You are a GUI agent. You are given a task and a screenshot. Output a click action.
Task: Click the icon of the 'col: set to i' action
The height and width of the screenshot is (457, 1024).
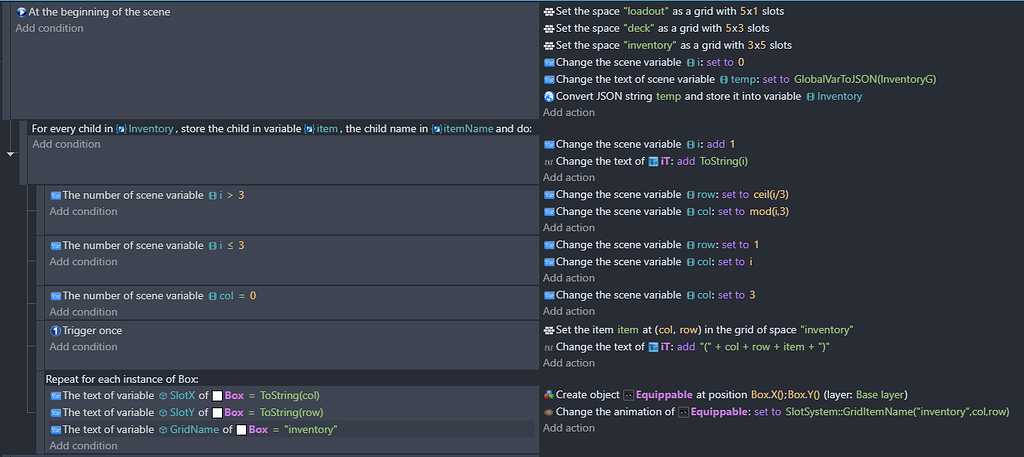coord(549,262)
